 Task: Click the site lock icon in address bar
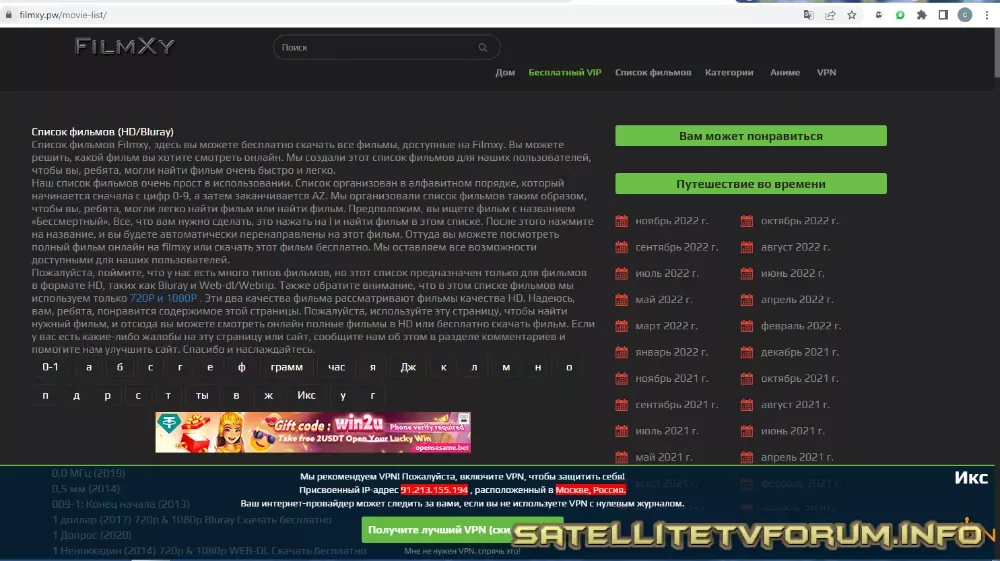point(8,15)
